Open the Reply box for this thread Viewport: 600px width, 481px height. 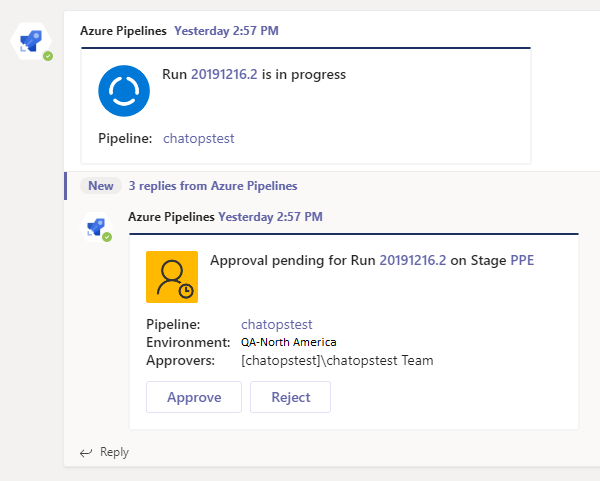pos(114,452)
